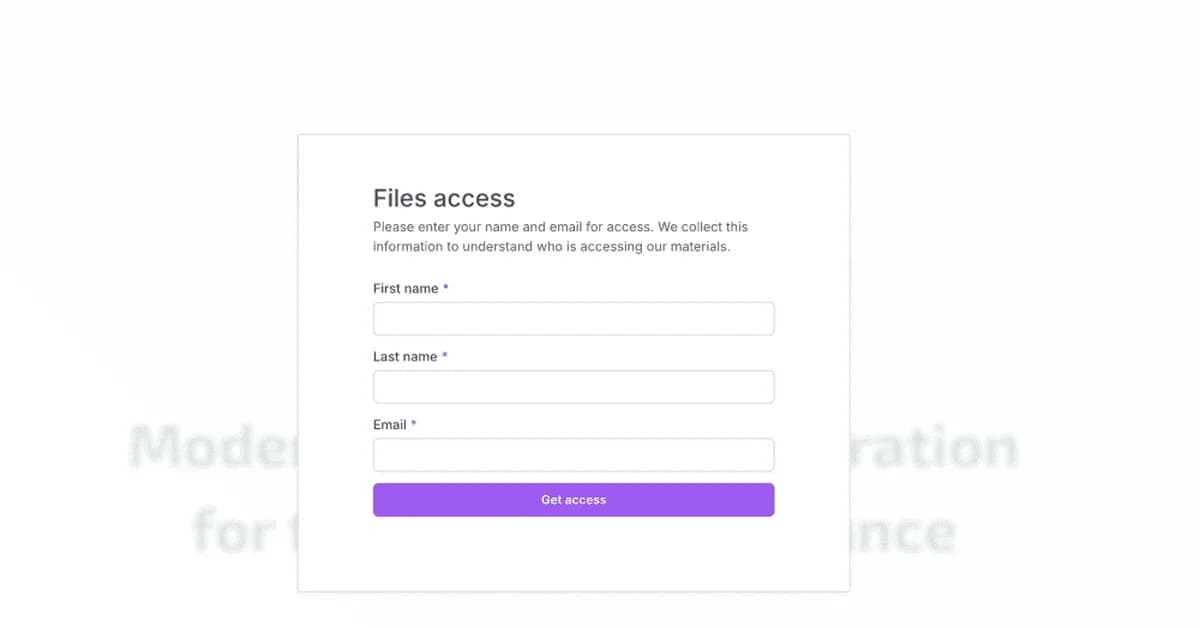
Task: Click the word 'materials' in the description
Action: pos(698,246)
